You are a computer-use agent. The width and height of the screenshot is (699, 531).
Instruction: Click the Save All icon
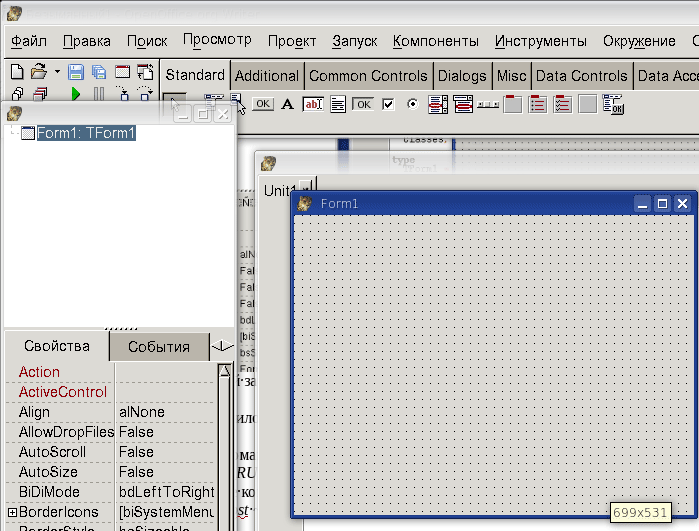pos(99,72)
